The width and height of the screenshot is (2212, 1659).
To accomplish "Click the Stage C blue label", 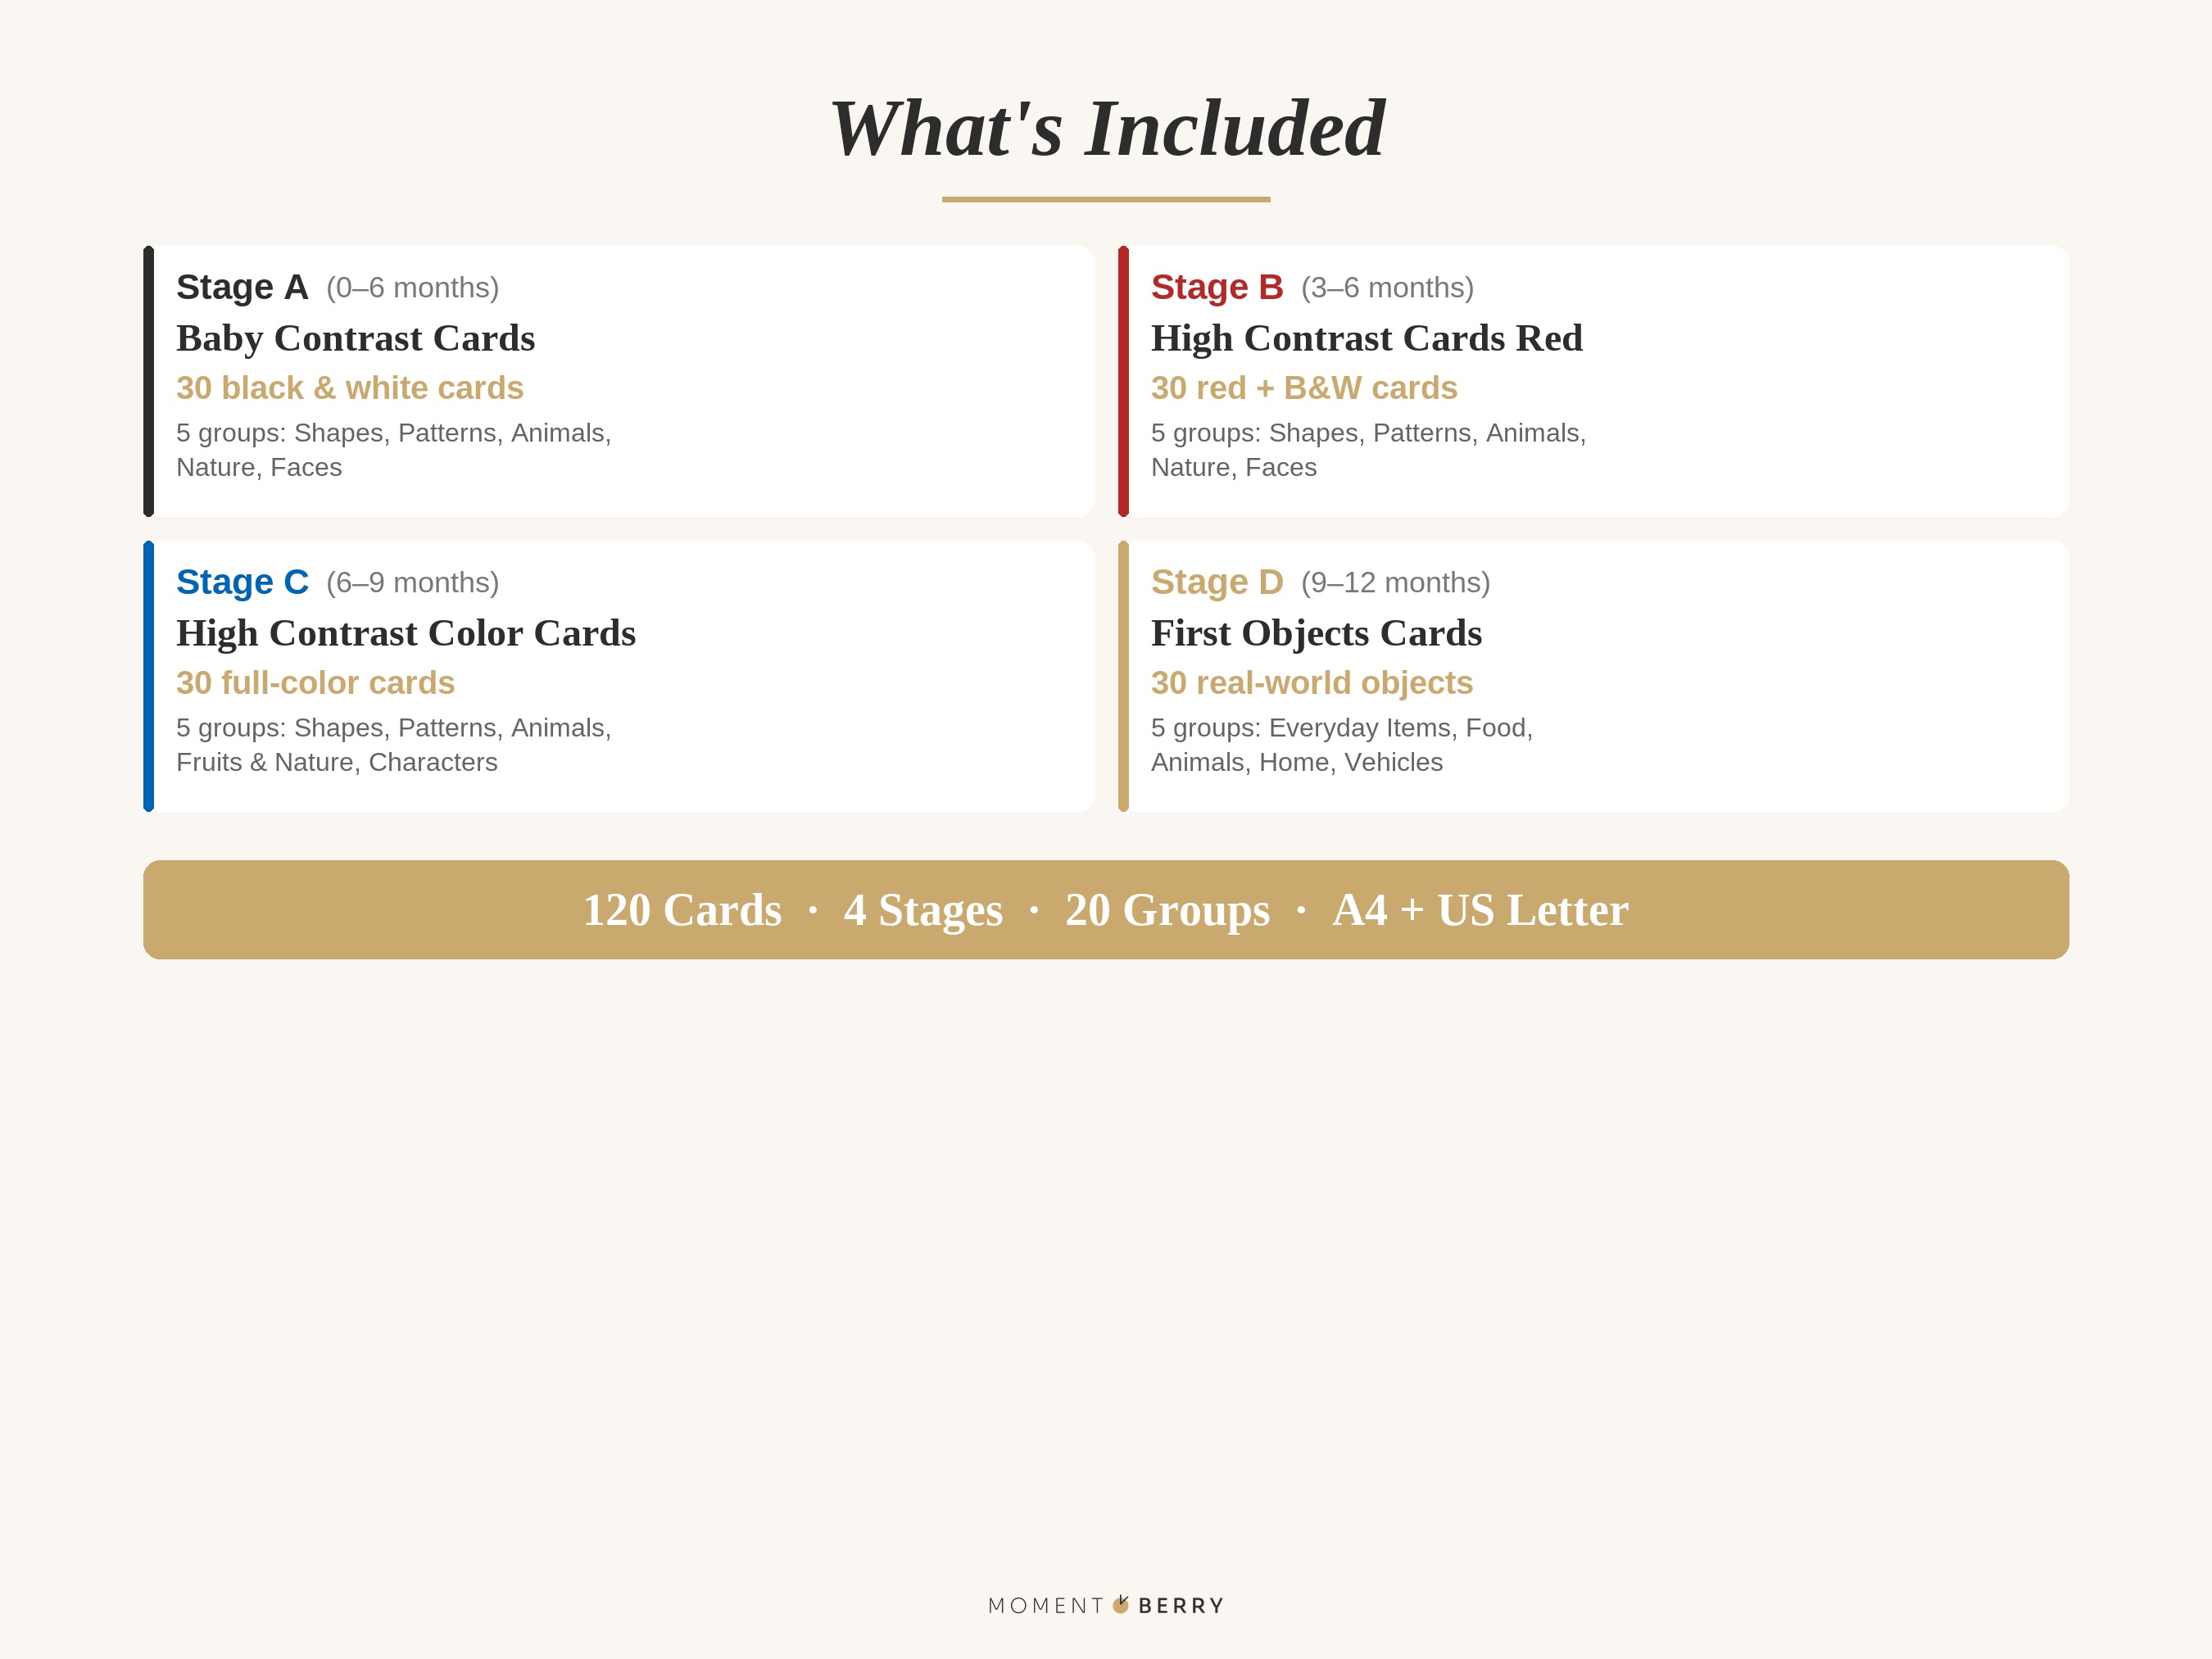I will click(242, 582).
